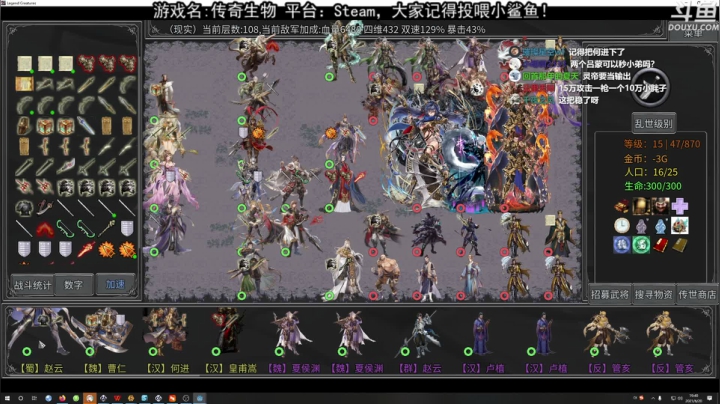Open the yellow book icon
The height and width of the screenshot is (404, 720).
(x=680, y=245)
